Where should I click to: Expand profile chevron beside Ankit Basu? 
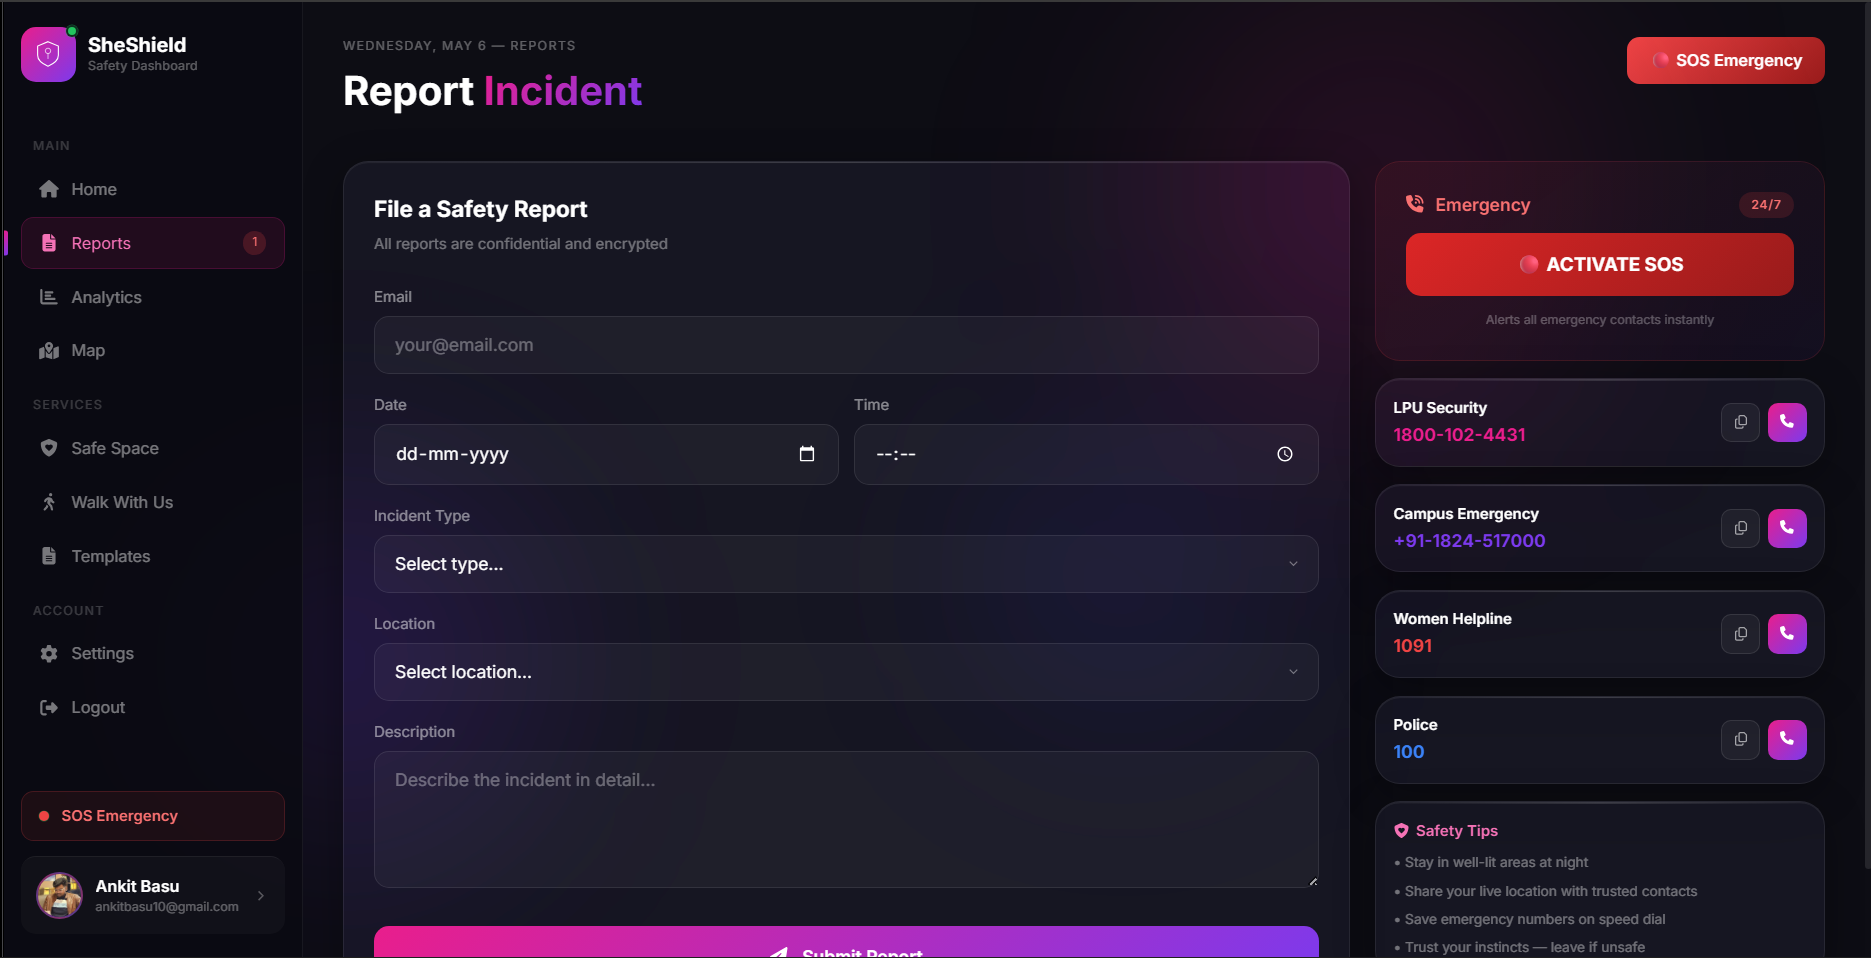coord(261,896)
